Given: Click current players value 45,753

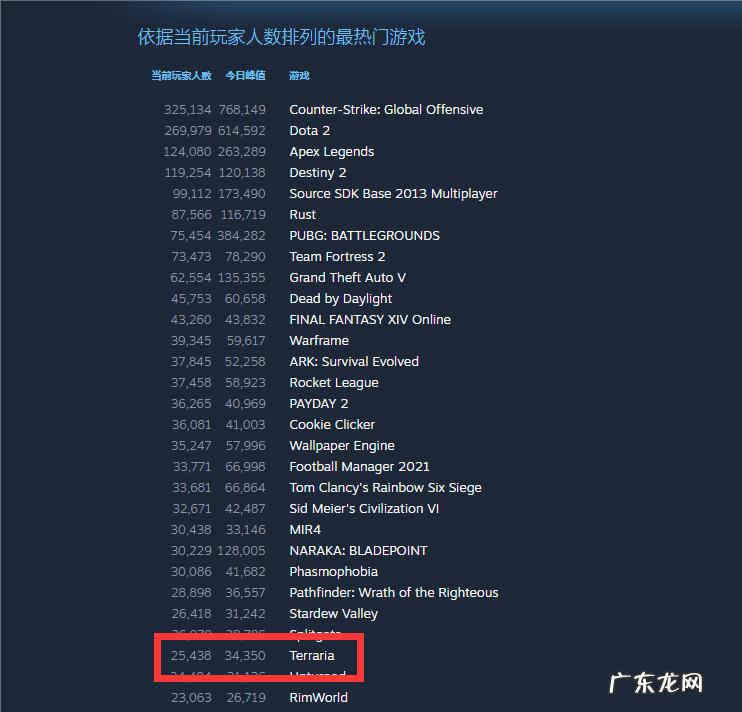Looking at the screenshot, I should [191, 299].
